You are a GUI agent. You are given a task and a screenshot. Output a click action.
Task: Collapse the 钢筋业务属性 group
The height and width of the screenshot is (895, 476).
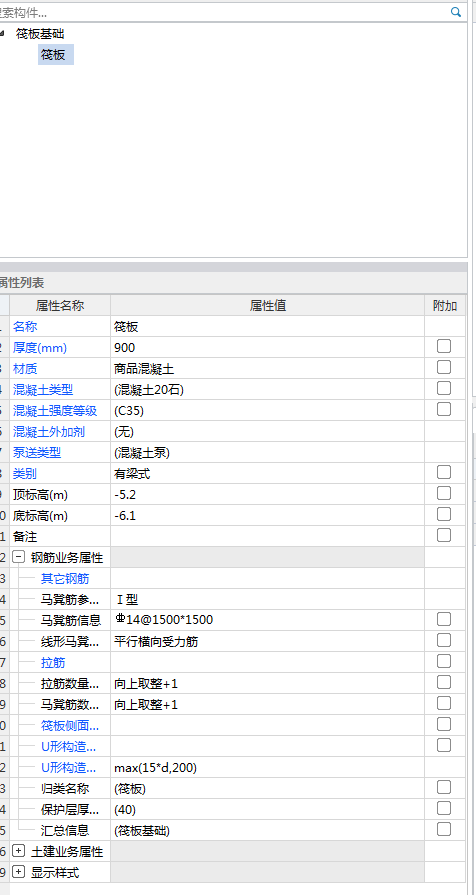(18, 557)
